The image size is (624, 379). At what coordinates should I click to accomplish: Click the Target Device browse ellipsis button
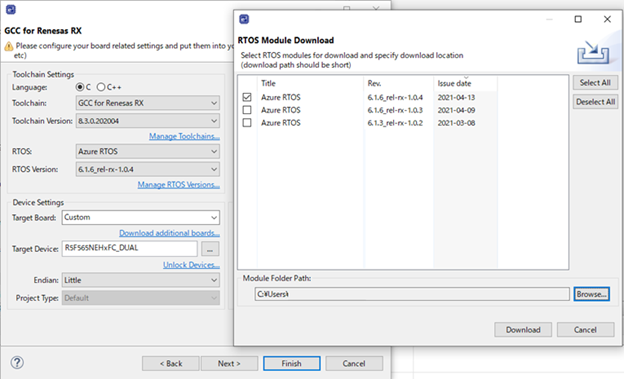click(210, 249)
